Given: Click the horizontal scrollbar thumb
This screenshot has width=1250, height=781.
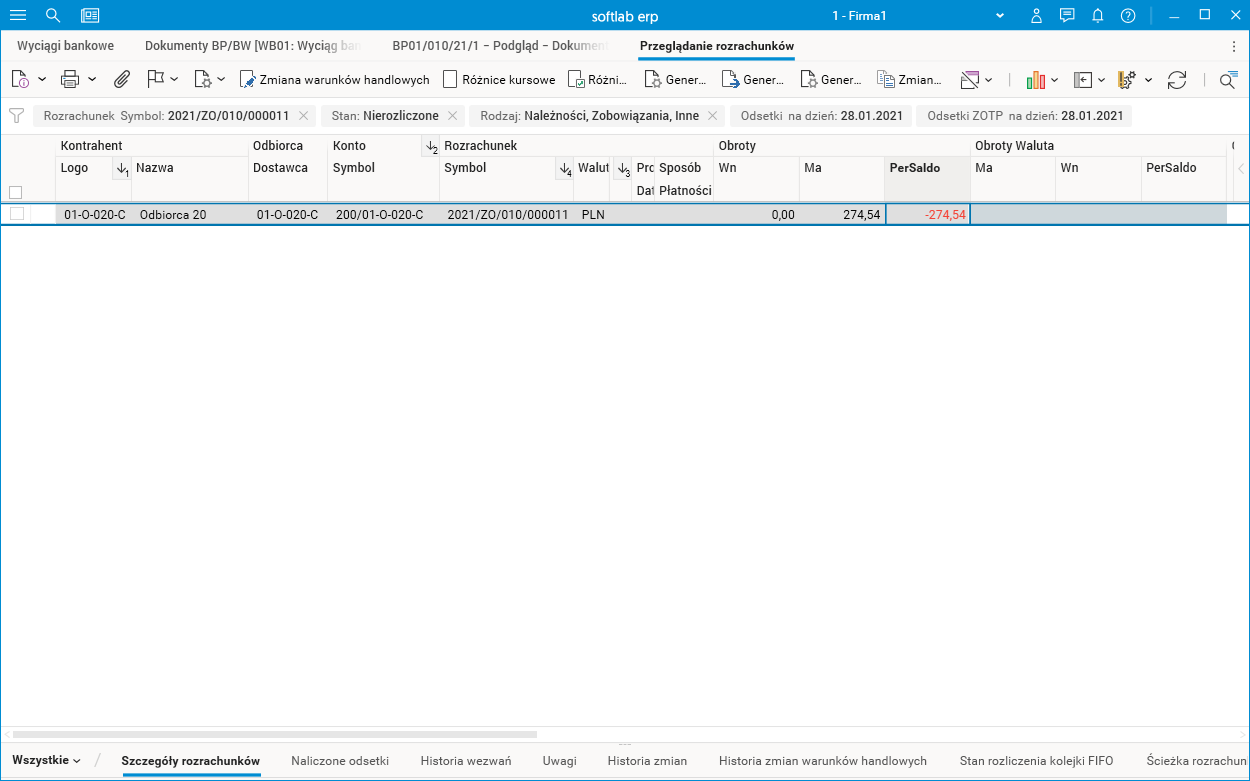Looking at the screenshot, I should pyautogui.click(x=275, y=734).
